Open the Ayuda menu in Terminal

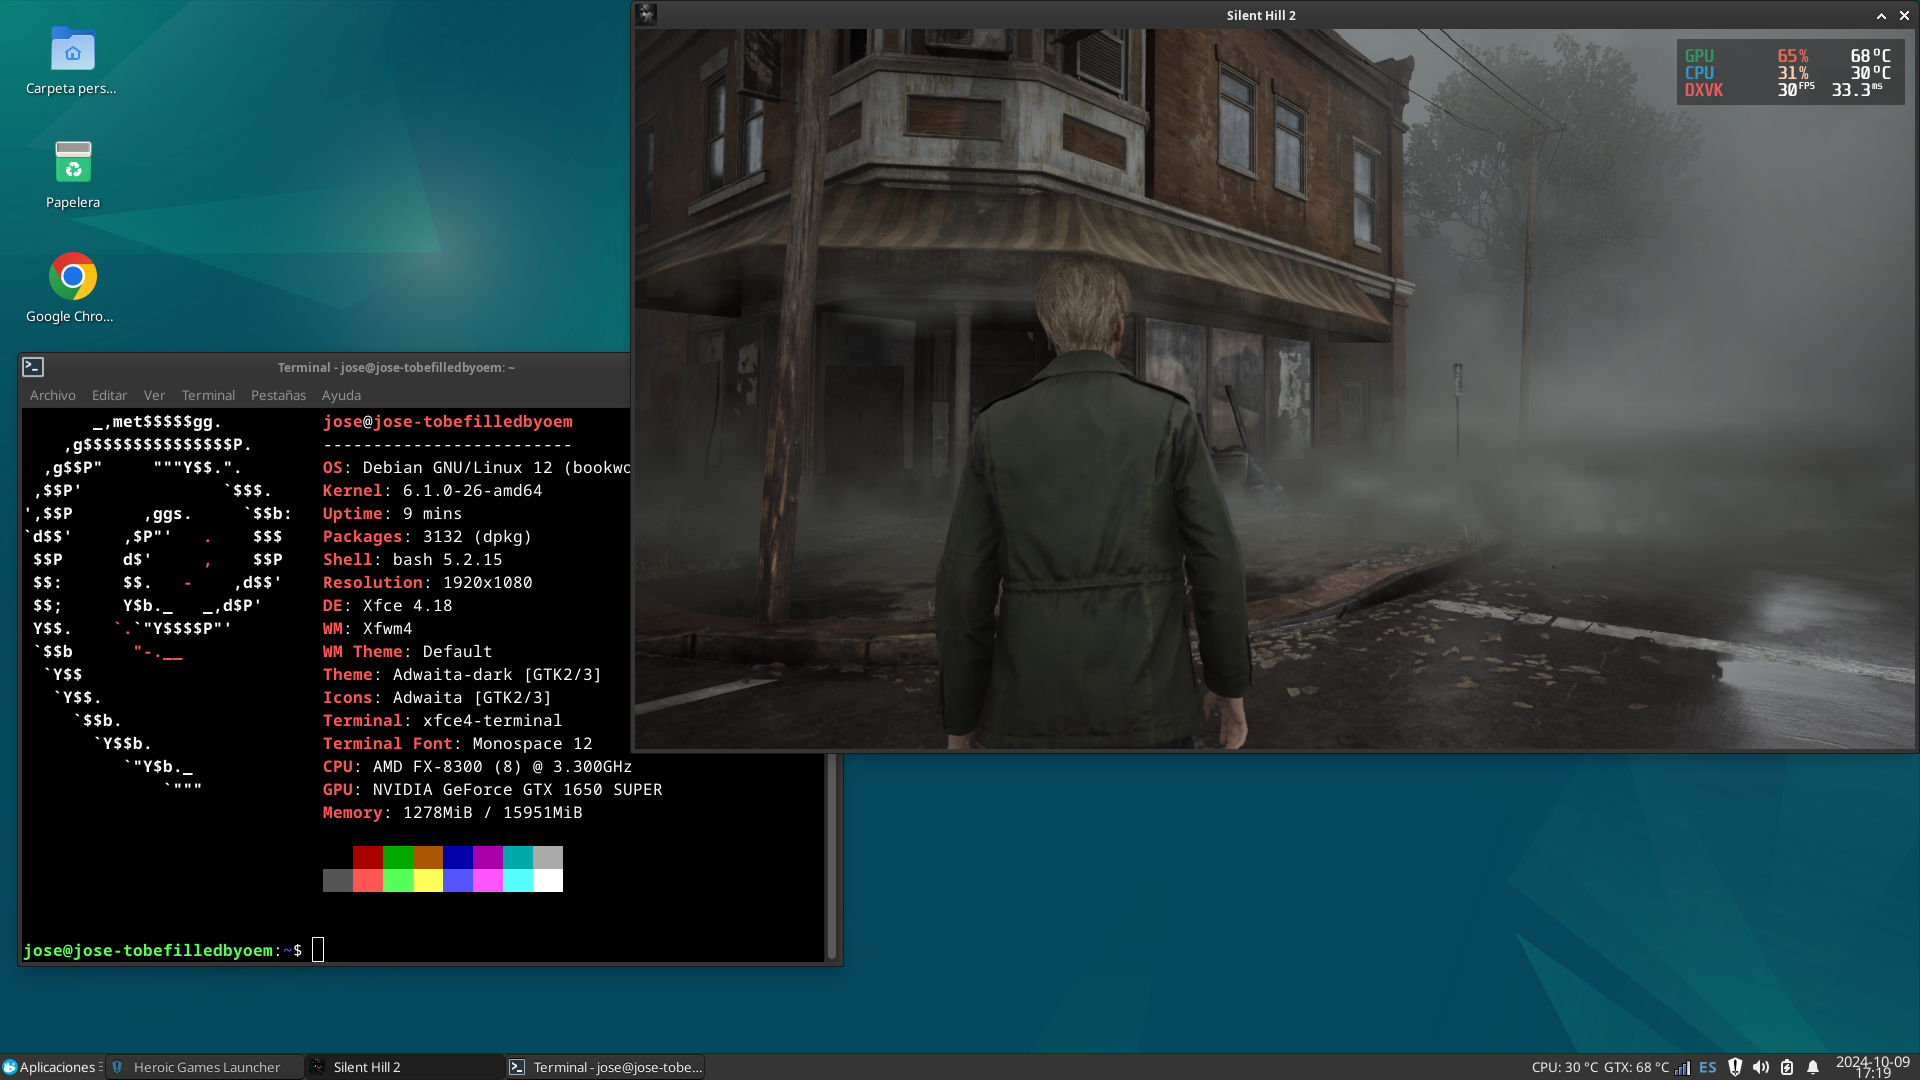tap(341, 395)
